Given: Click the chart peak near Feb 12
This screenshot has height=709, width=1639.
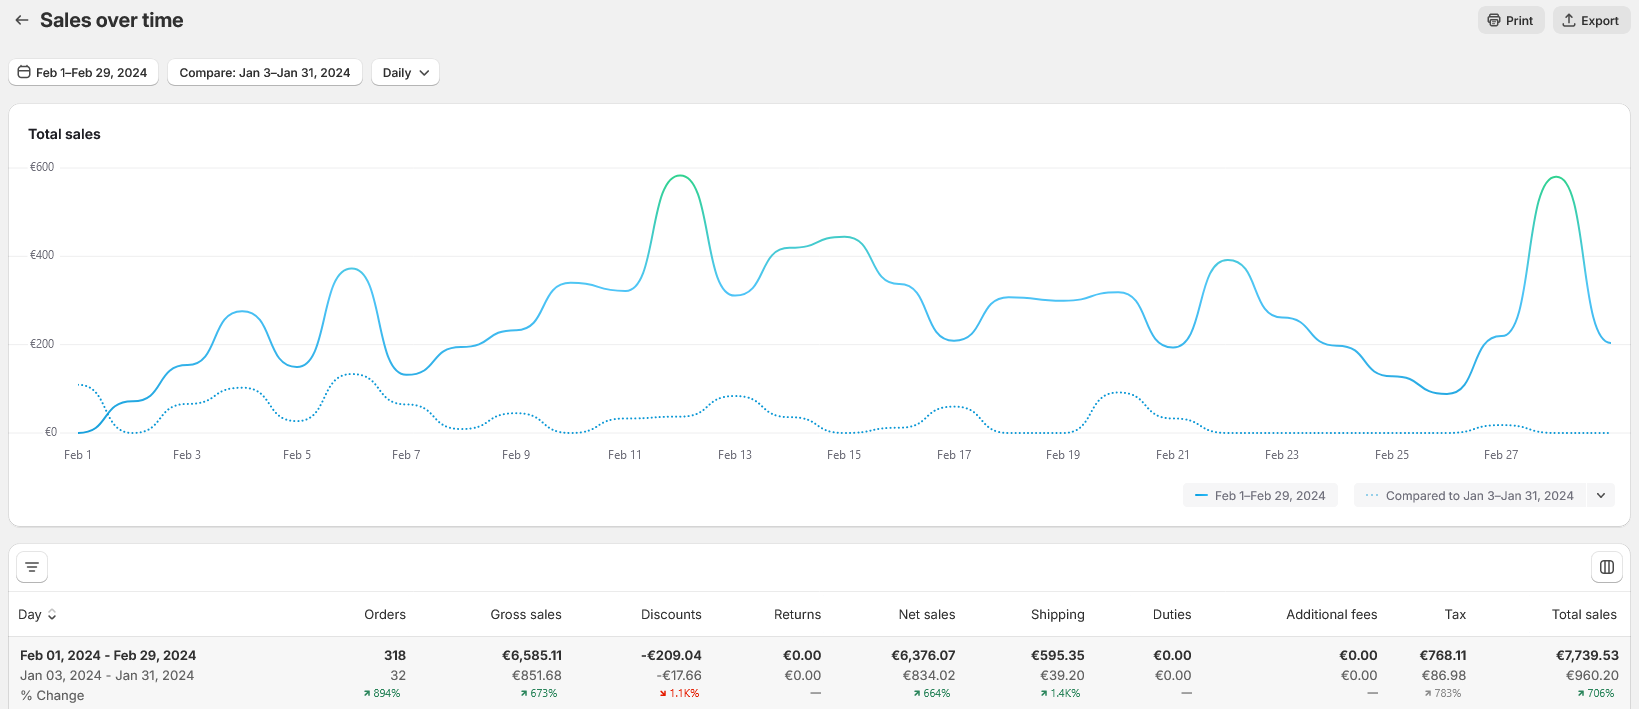Looking at the screenshot, I should (x=681, y=176).
